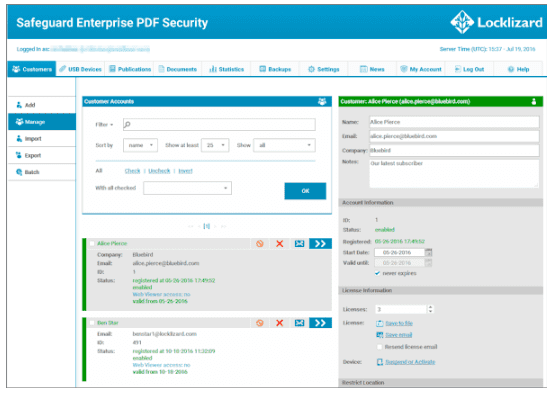Suspend Ben Star with the orange icon
This screenshot has width=554, height=397.
[x=260, y=322]
